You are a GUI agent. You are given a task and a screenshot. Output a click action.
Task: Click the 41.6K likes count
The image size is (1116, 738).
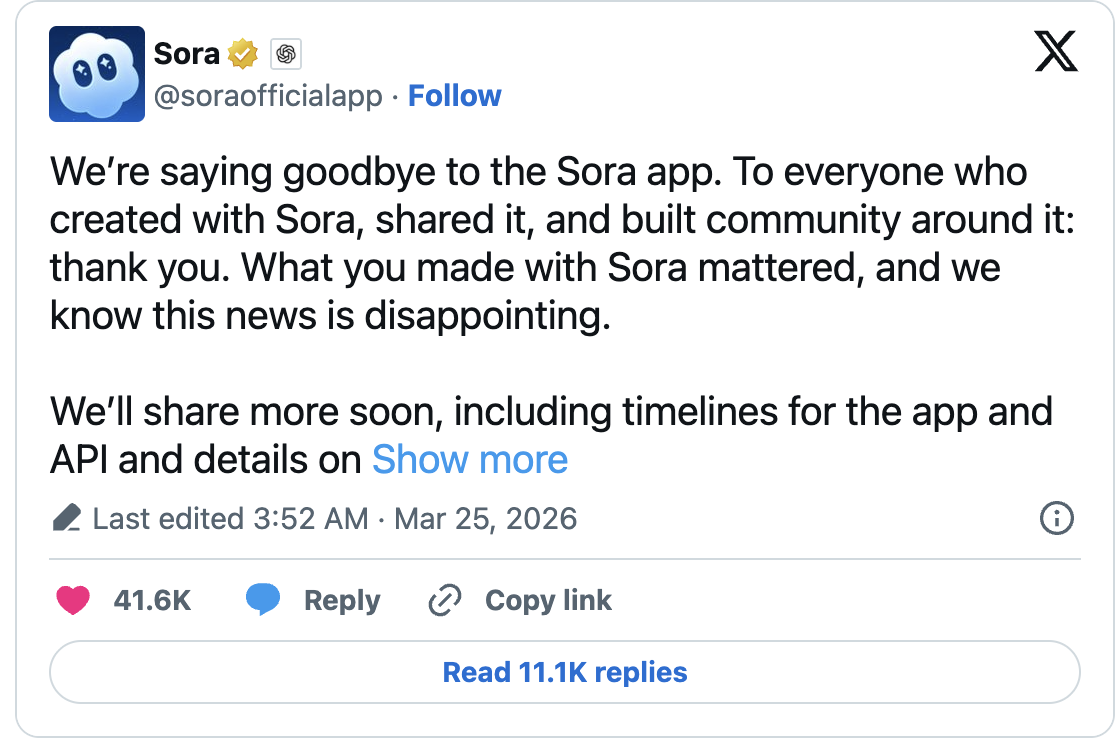click(152, 601)
